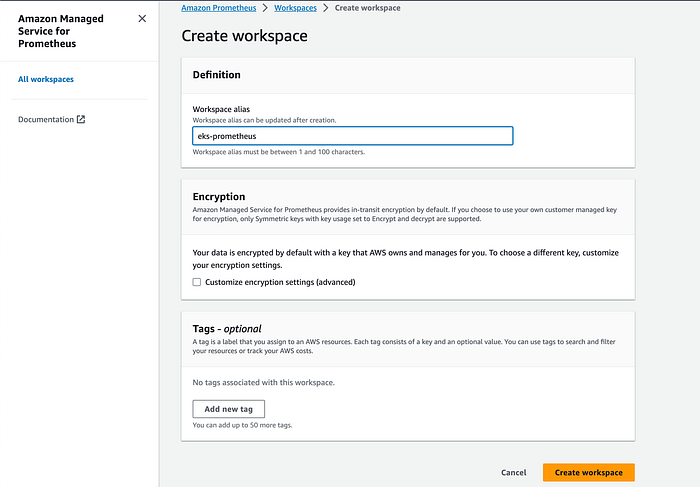Close the side navigation panel
700x487 pixels.
[142, 18]
